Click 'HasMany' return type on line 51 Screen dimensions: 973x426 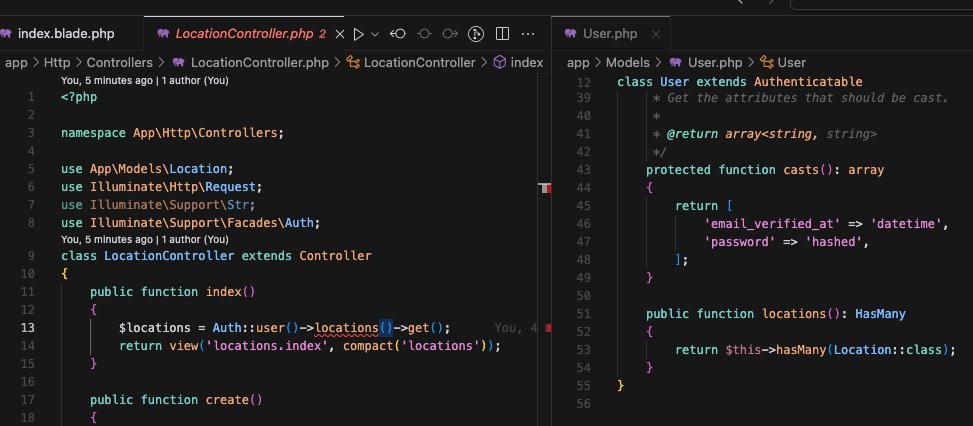(x=881, y=314)
